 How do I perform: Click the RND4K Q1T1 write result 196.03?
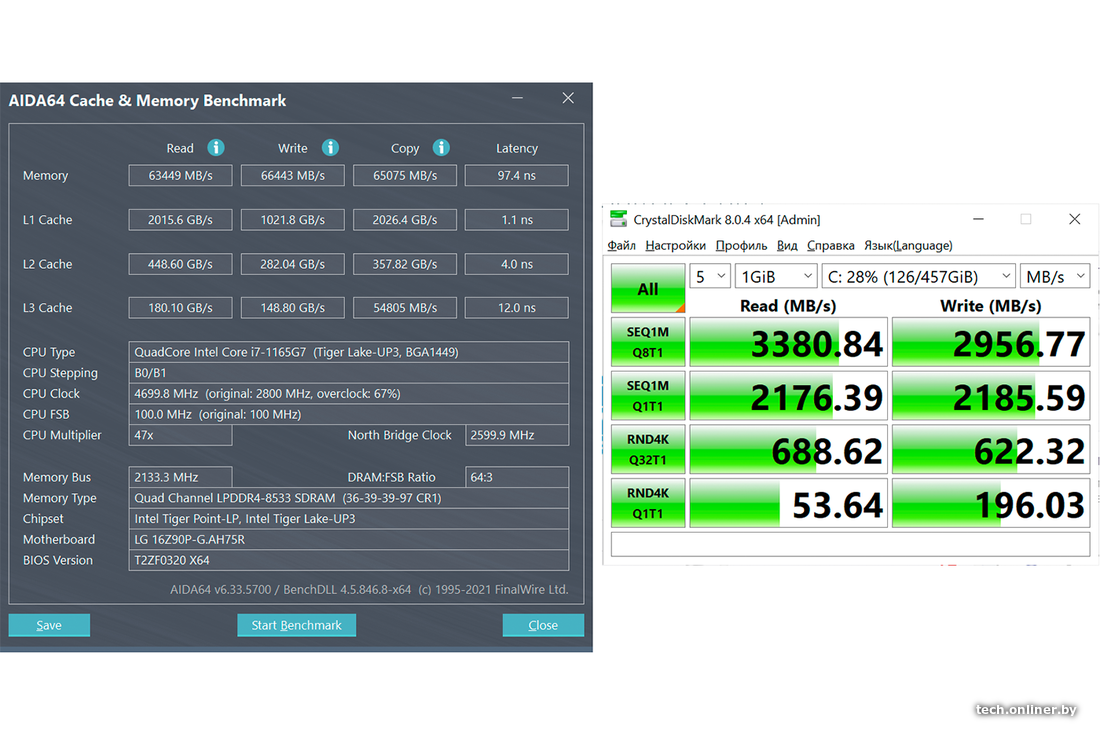click(x=991, y=503)
